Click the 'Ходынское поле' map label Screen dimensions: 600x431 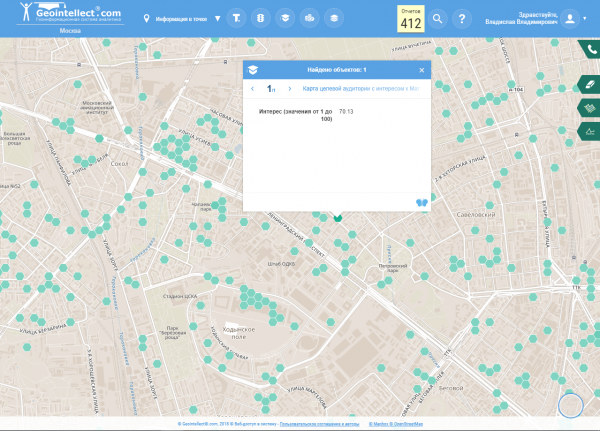point(239,333)
